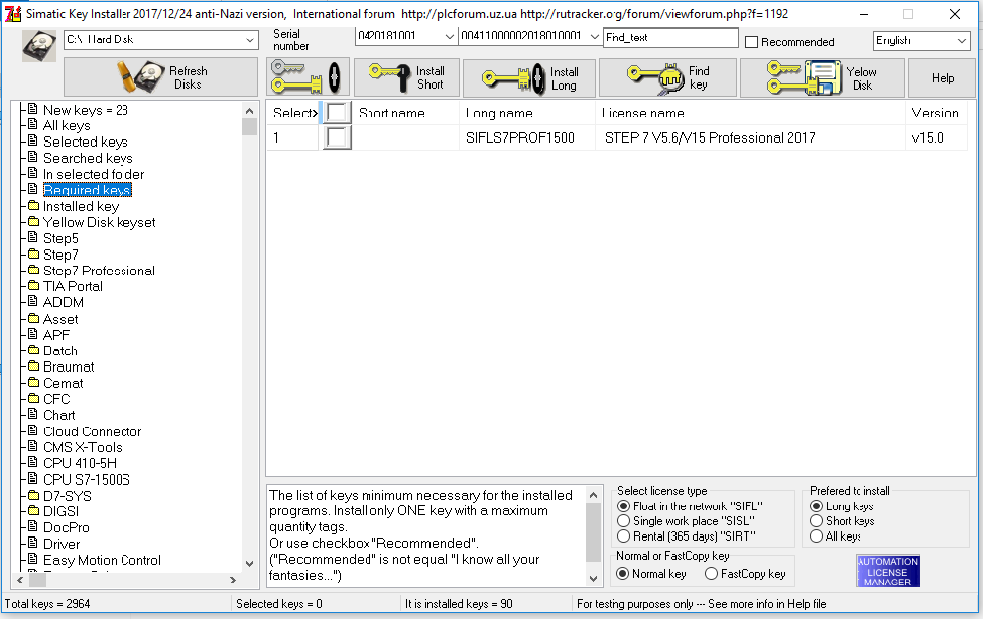Click the Refresh Disks button
The height and width of the screenshot is (619, 983).
pos(161,77)
